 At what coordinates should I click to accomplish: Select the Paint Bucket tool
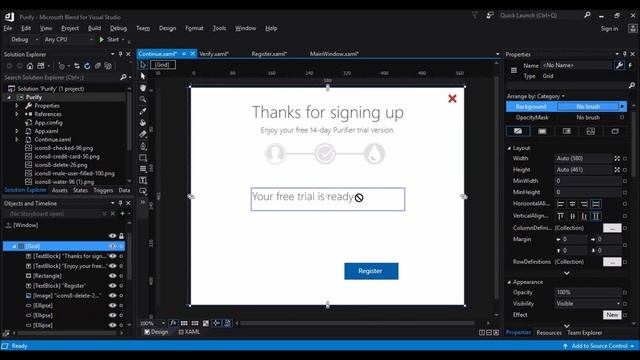143,122
